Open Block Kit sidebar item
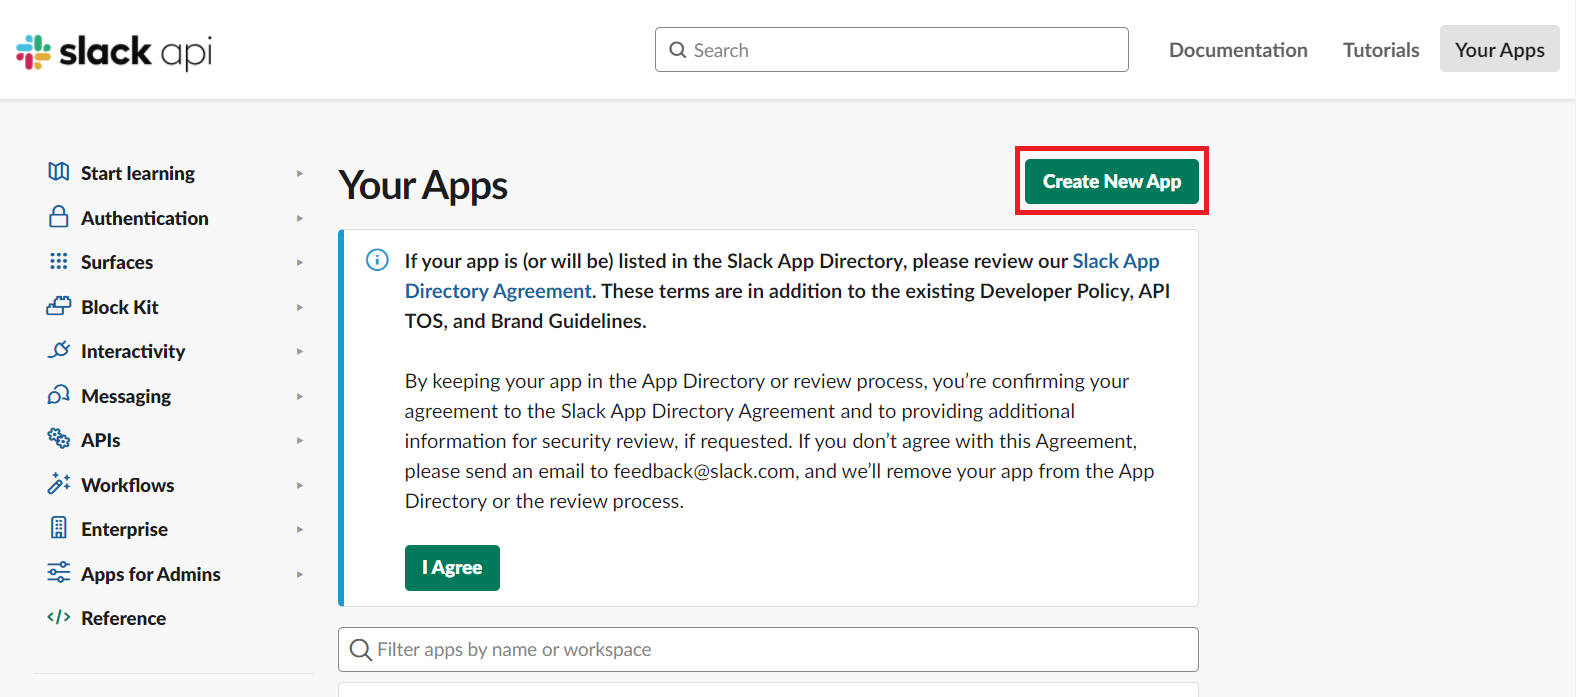The width and height of the screenshot is (1576, 697). pyautogui.click(x=120, y=307)
